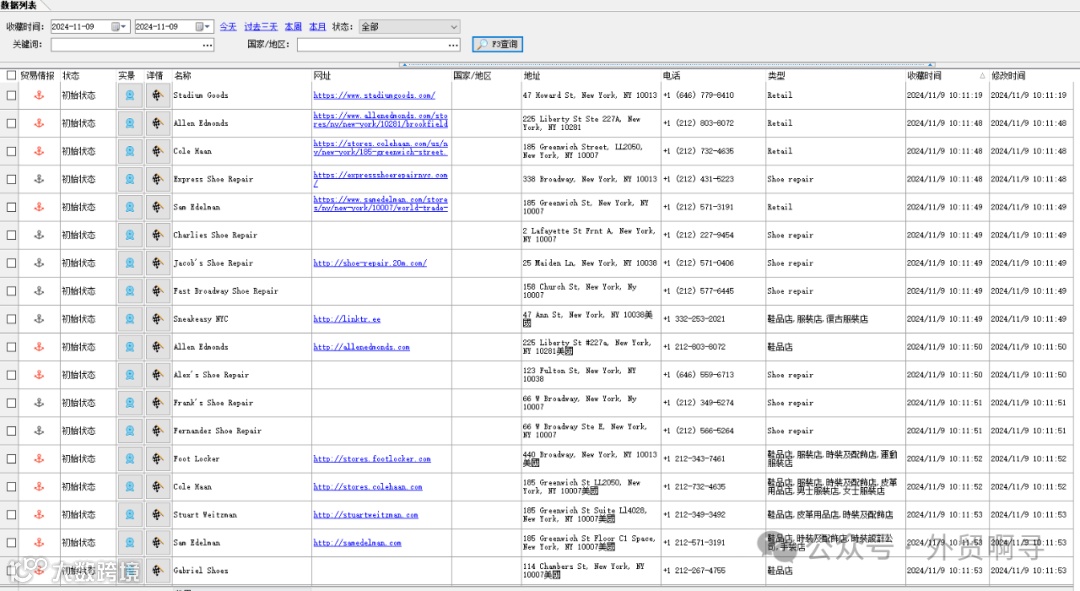Check the Alex's Shoe Repair row checkbox
The width and height of the screenshot is (1080, 591).
pos(11,375)
